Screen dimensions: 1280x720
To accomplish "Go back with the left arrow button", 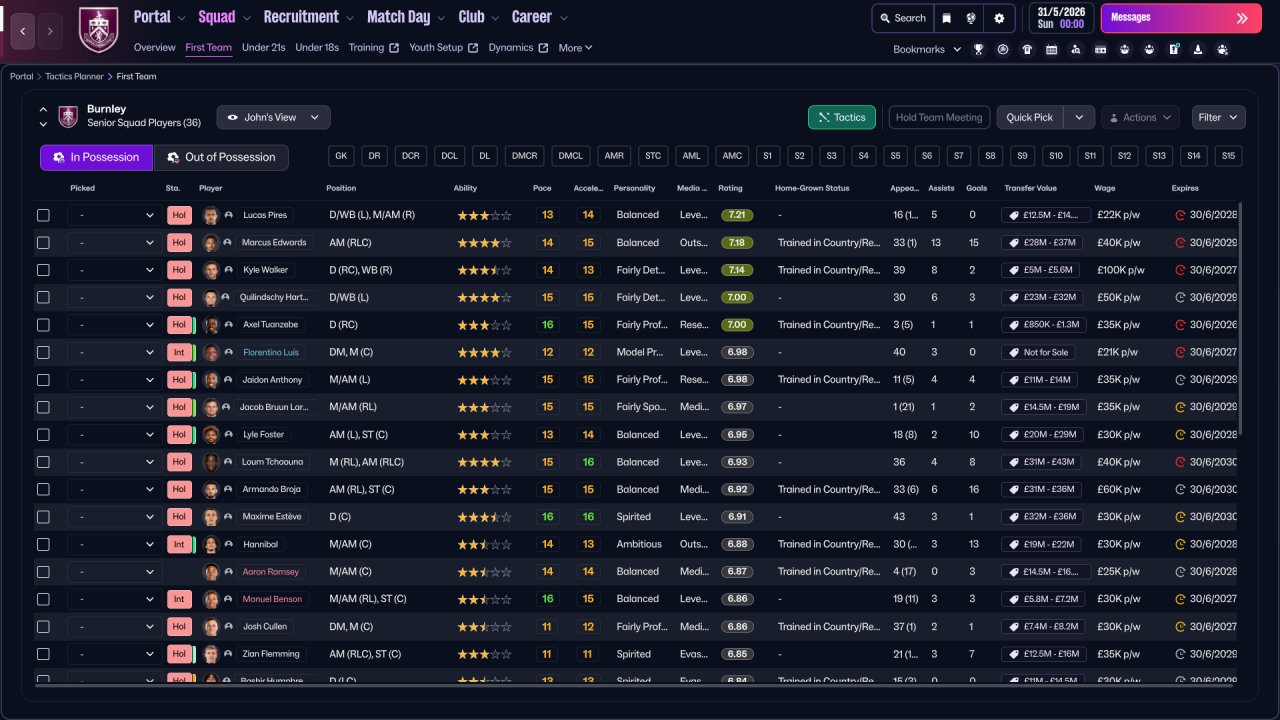I will (23, 31).
